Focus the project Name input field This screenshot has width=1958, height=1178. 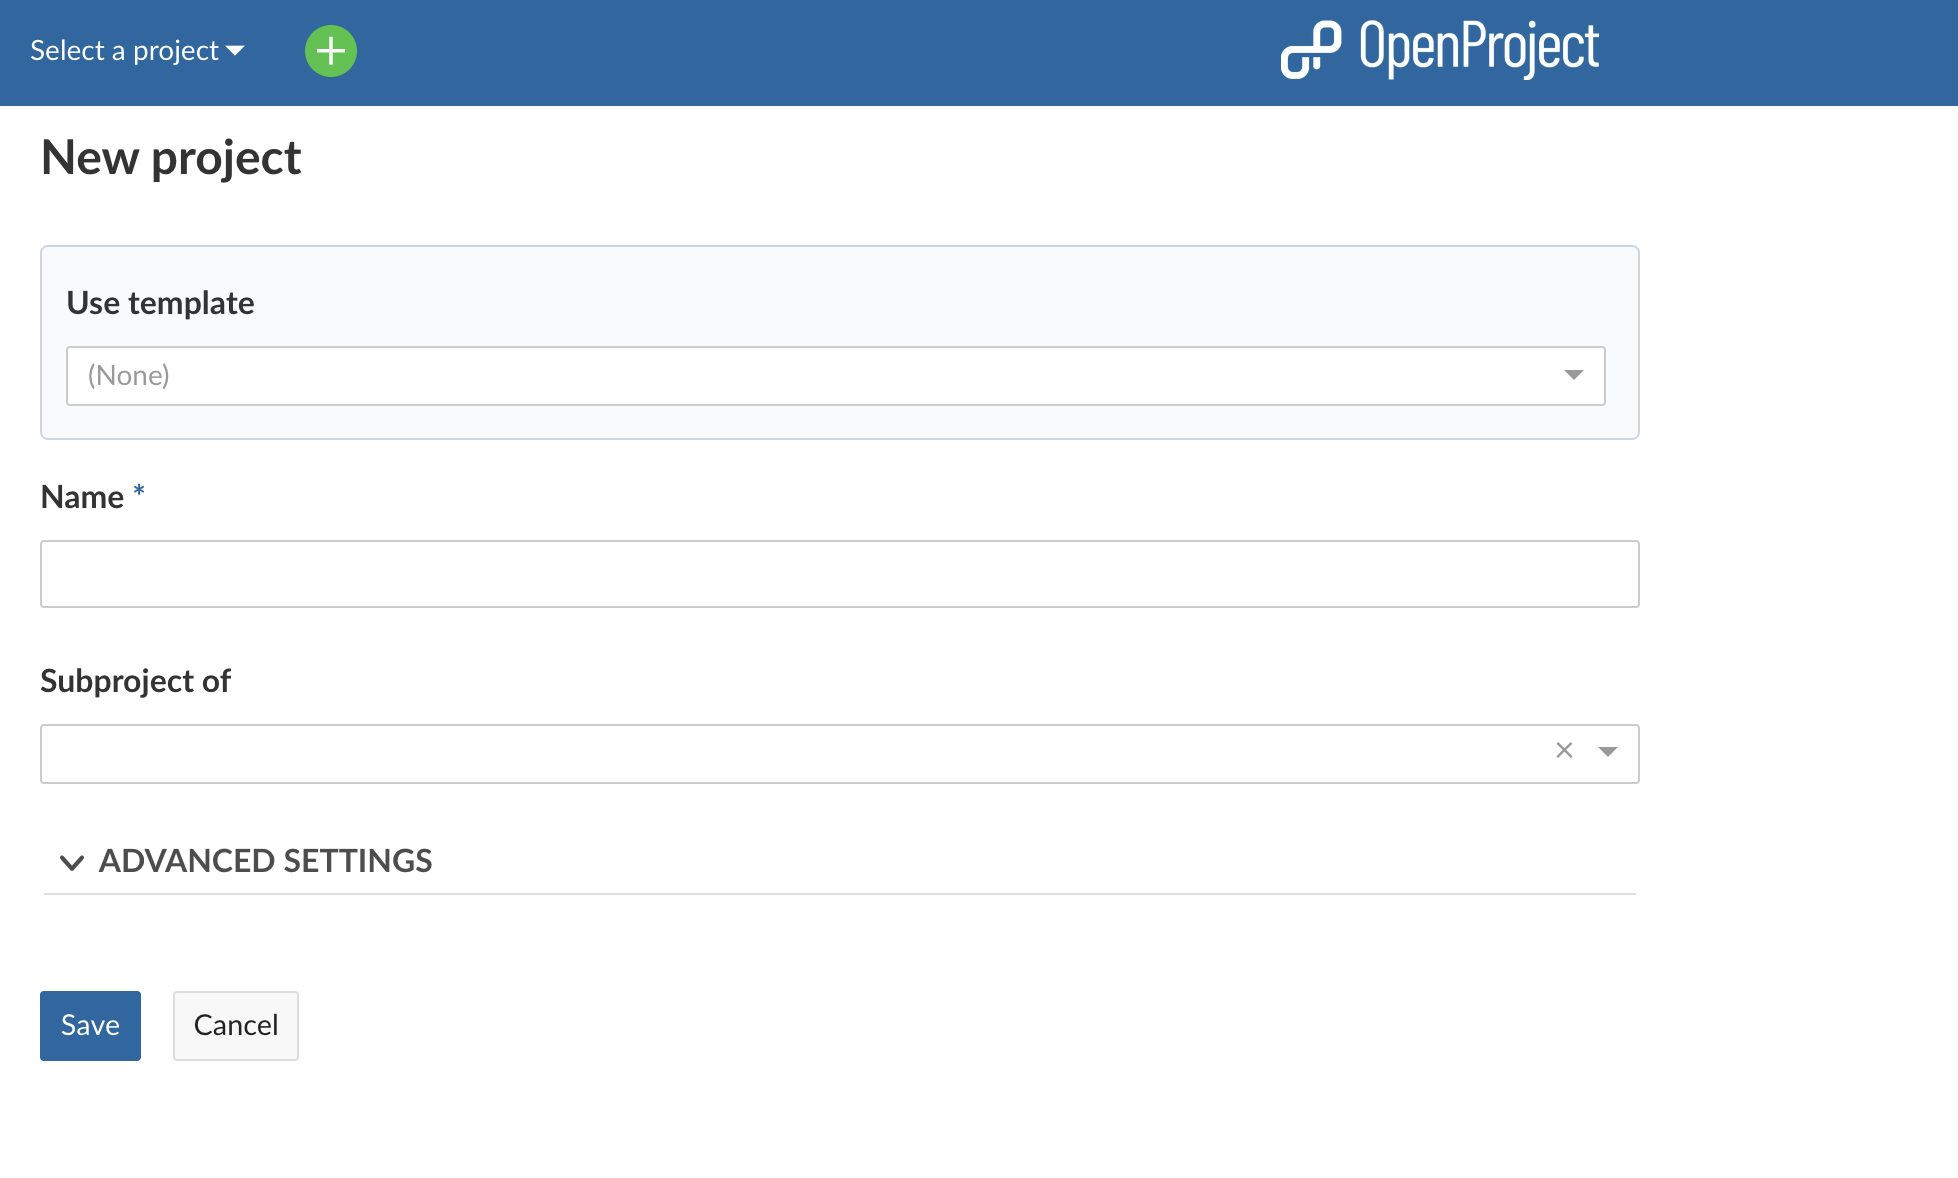click(838, 574)
